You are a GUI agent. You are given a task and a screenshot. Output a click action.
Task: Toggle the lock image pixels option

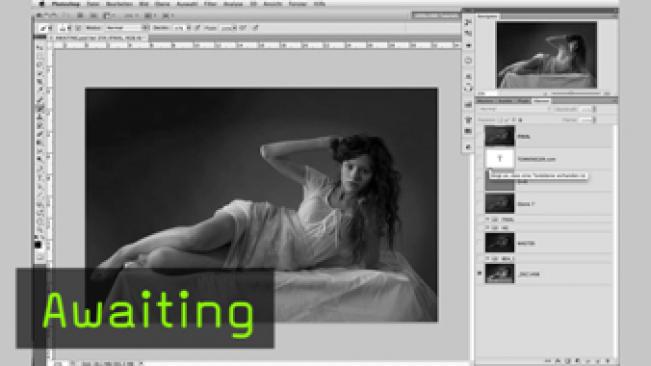[x=507, y=120]
